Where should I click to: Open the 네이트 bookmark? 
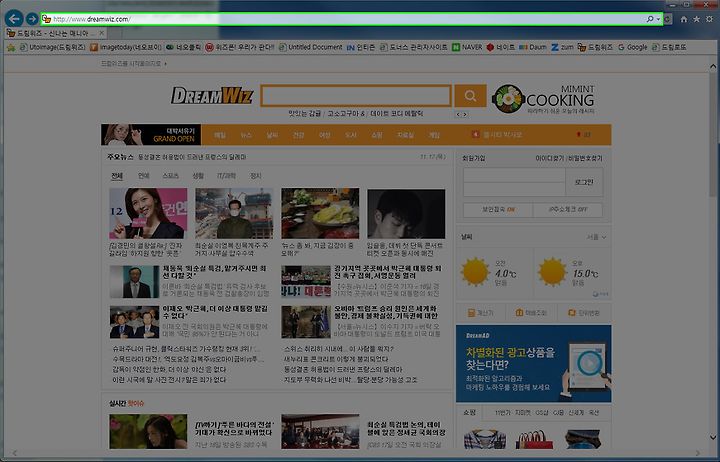501,47
